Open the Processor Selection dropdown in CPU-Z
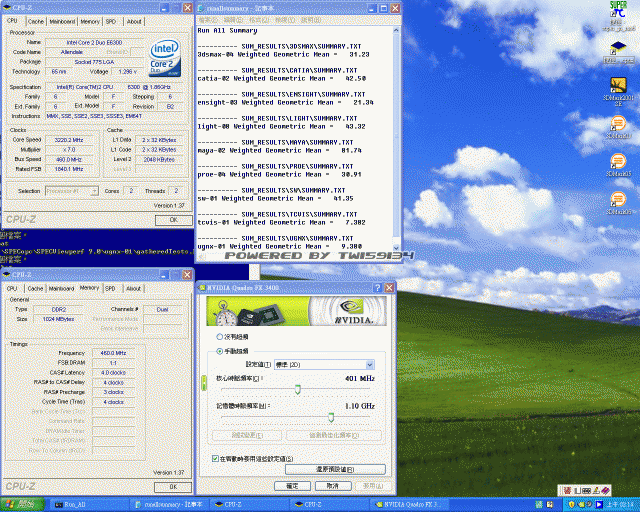 pos(71,191)
